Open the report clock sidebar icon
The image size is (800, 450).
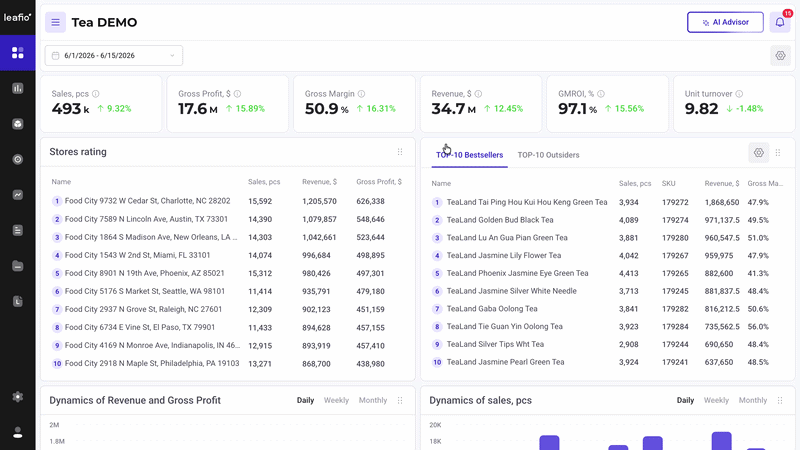17,301
